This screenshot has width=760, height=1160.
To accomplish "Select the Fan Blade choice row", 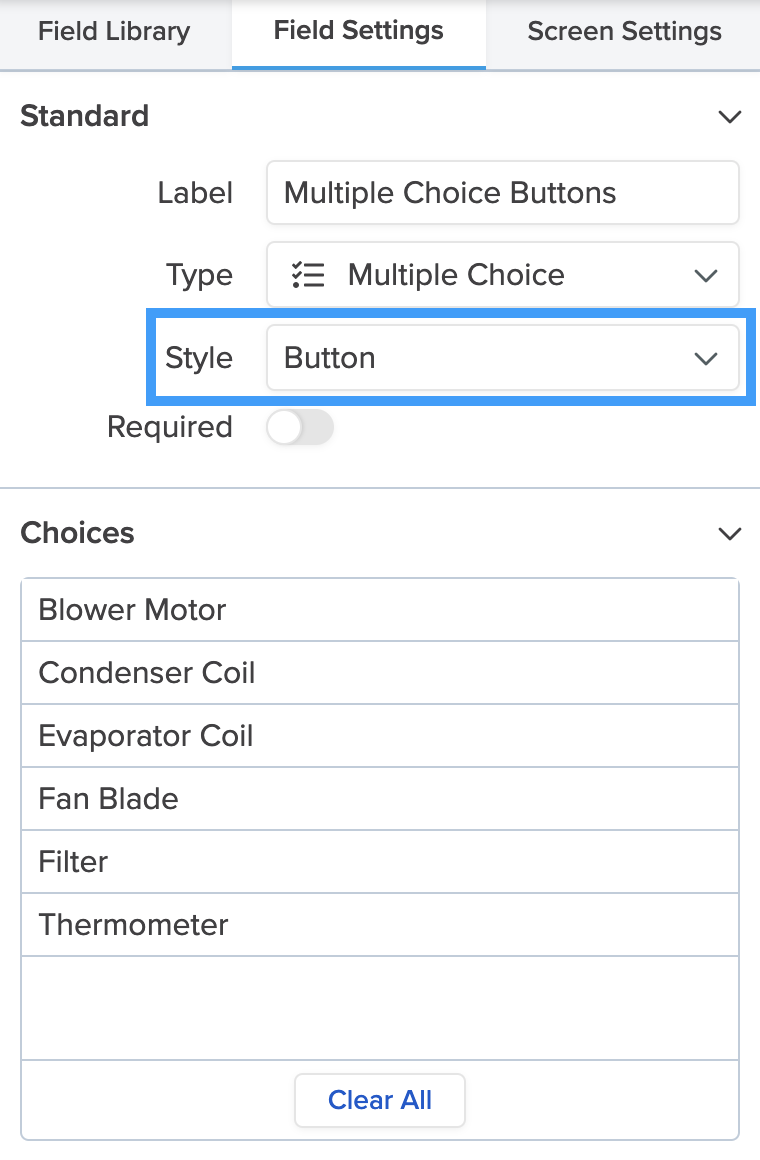I will point(380,799).
